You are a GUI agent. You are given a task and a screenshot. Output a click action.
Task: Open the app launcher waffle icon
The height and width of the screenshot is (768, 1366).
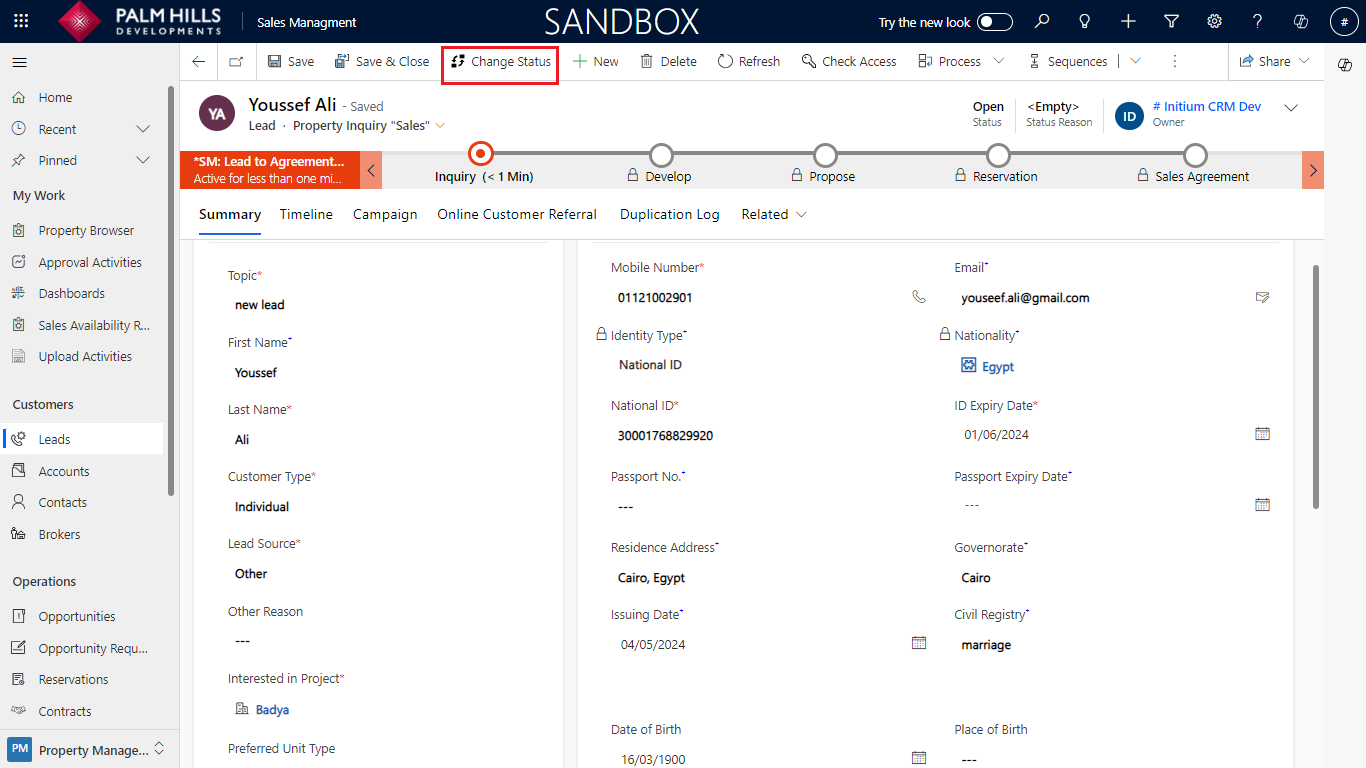21,21
